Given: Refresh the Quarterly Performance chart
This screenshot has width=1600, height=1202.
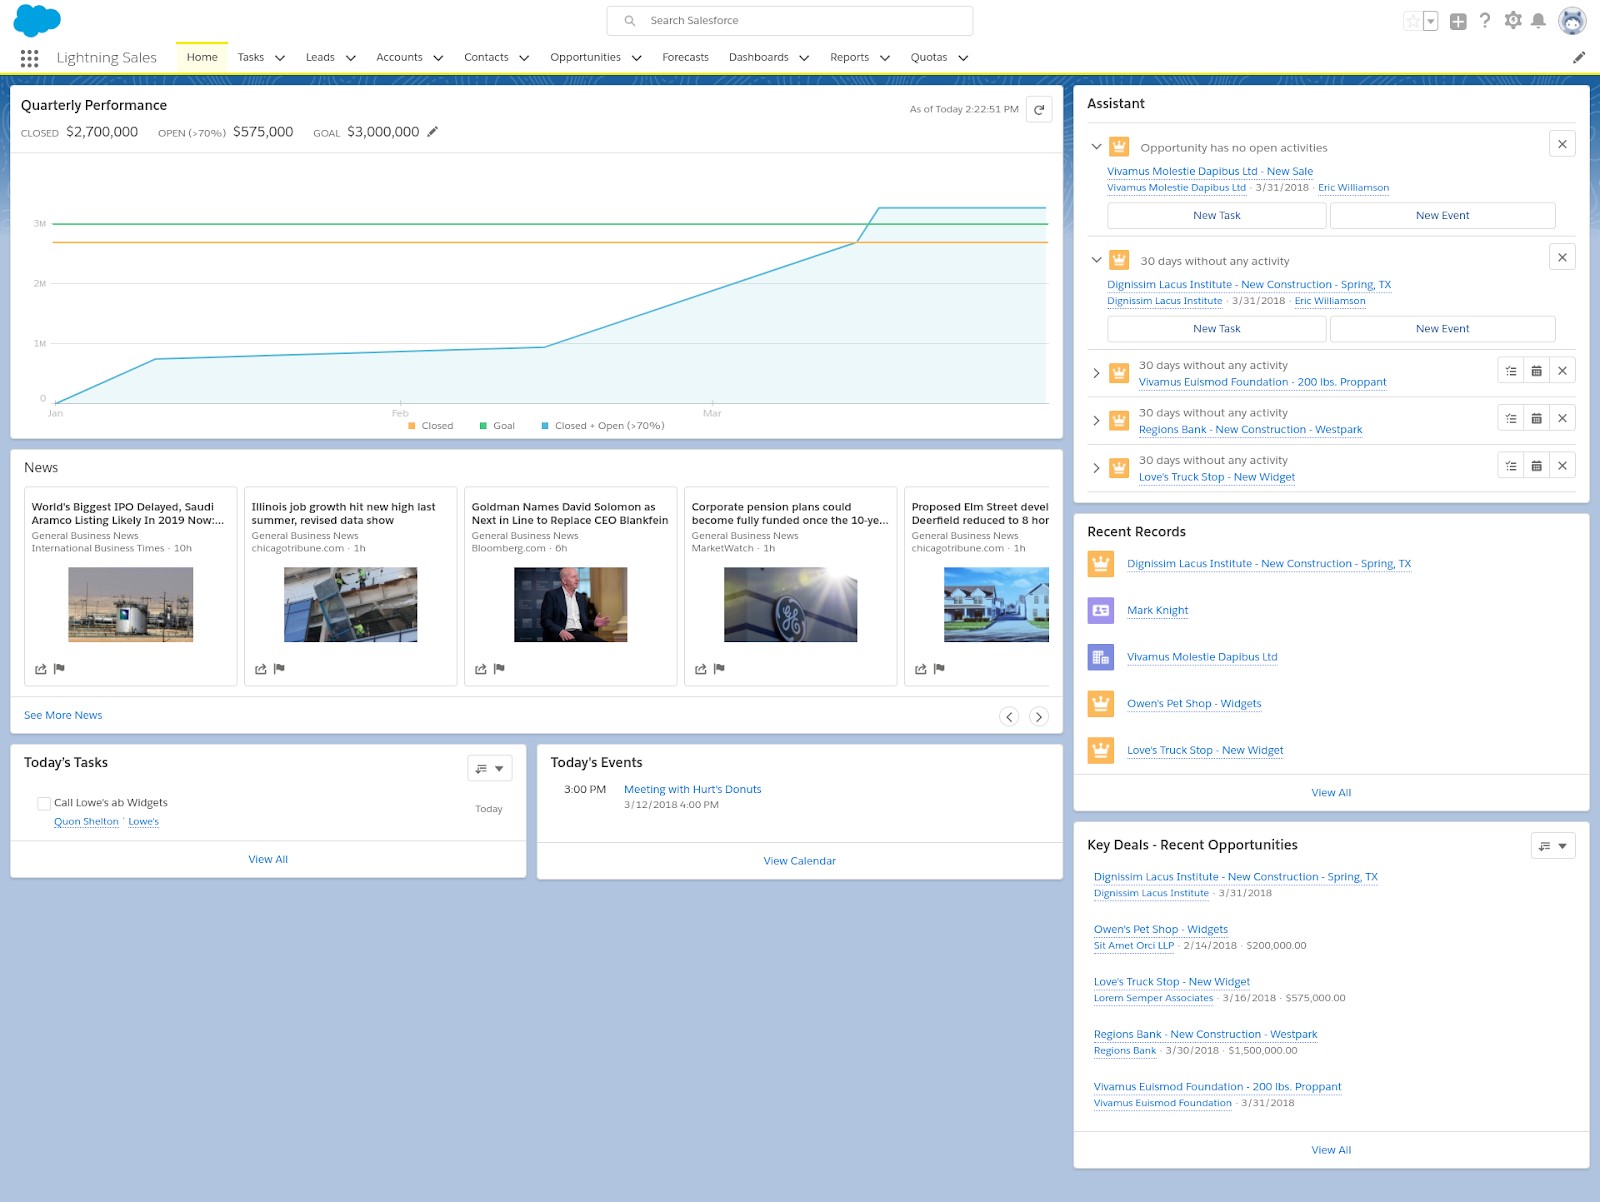Looking at the screenshot, I should click(x=1040, y=110).
